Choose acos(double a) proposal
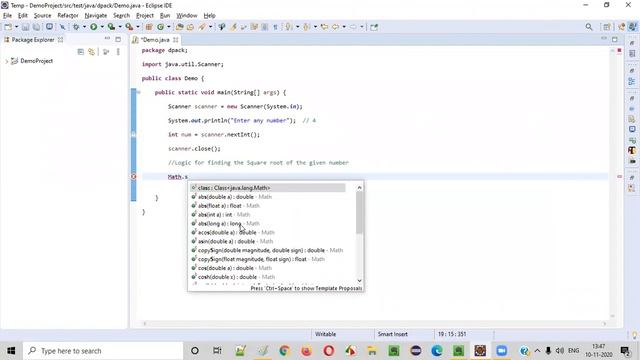The height and width of the screenshot is (360, 640). pos(269,232)
